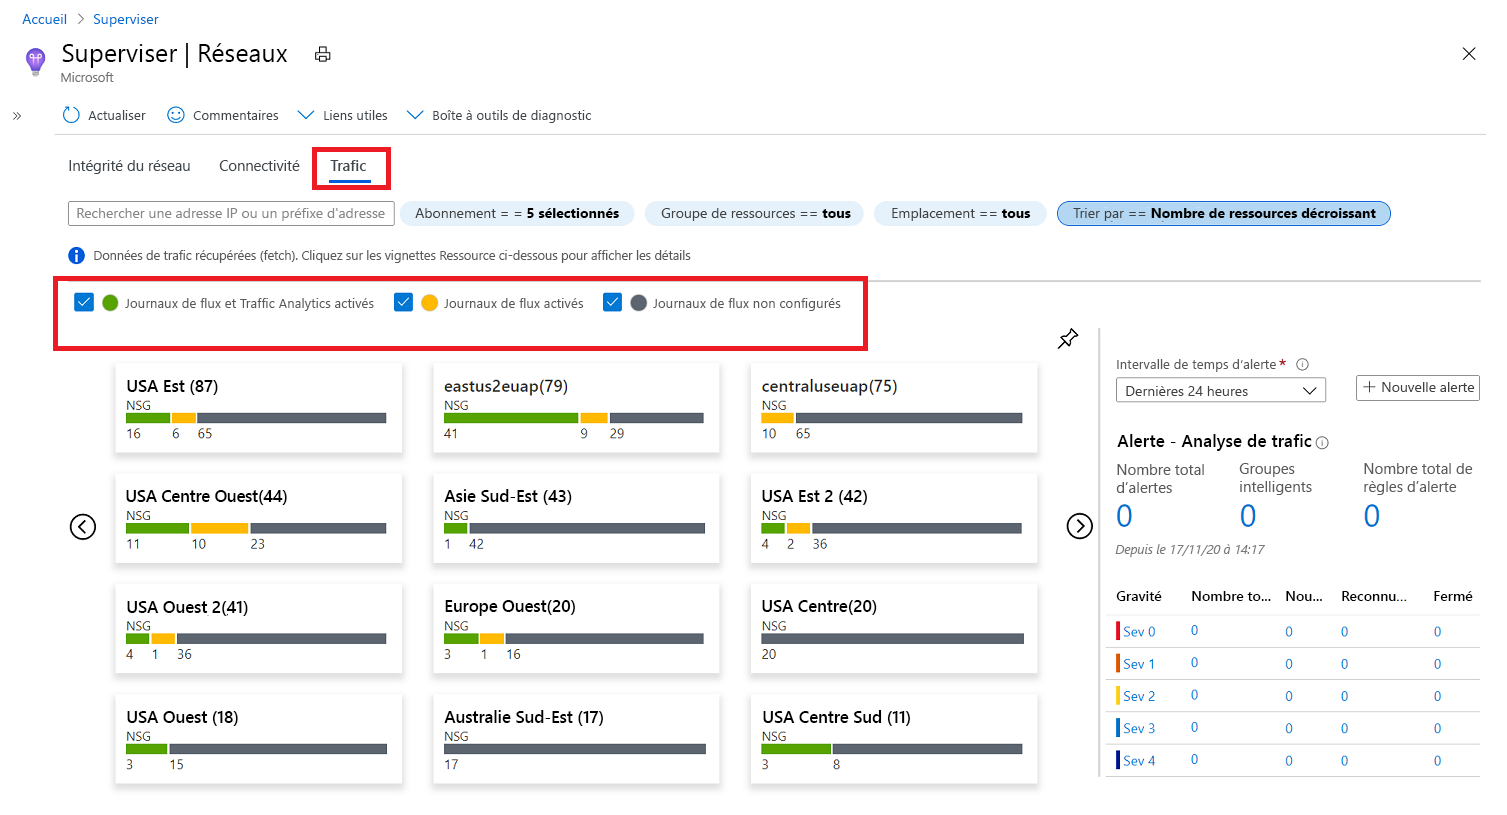Open the Australie Sud-Est (17) card
The image size is (1507, 815).
coord(576,738)
